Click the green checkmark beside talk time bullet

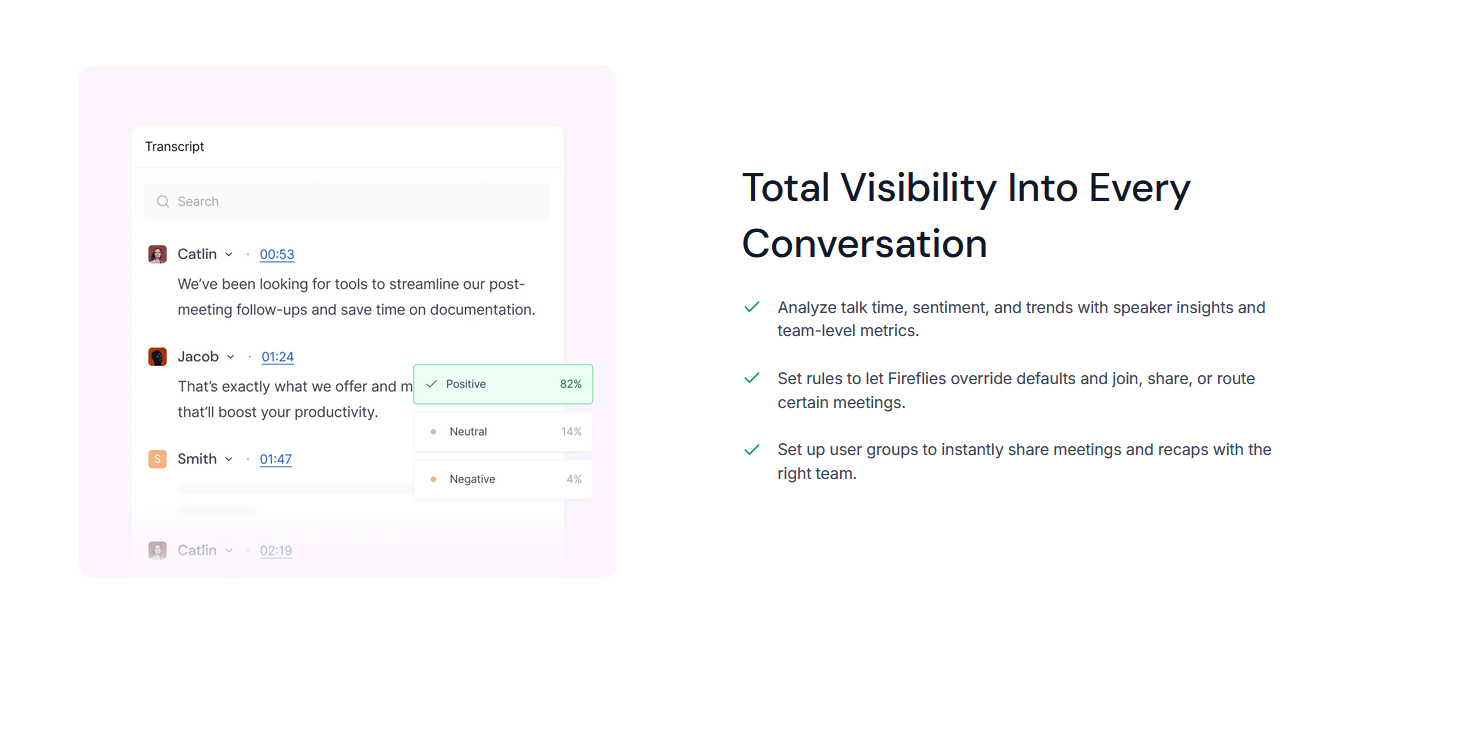pos(752,307)
